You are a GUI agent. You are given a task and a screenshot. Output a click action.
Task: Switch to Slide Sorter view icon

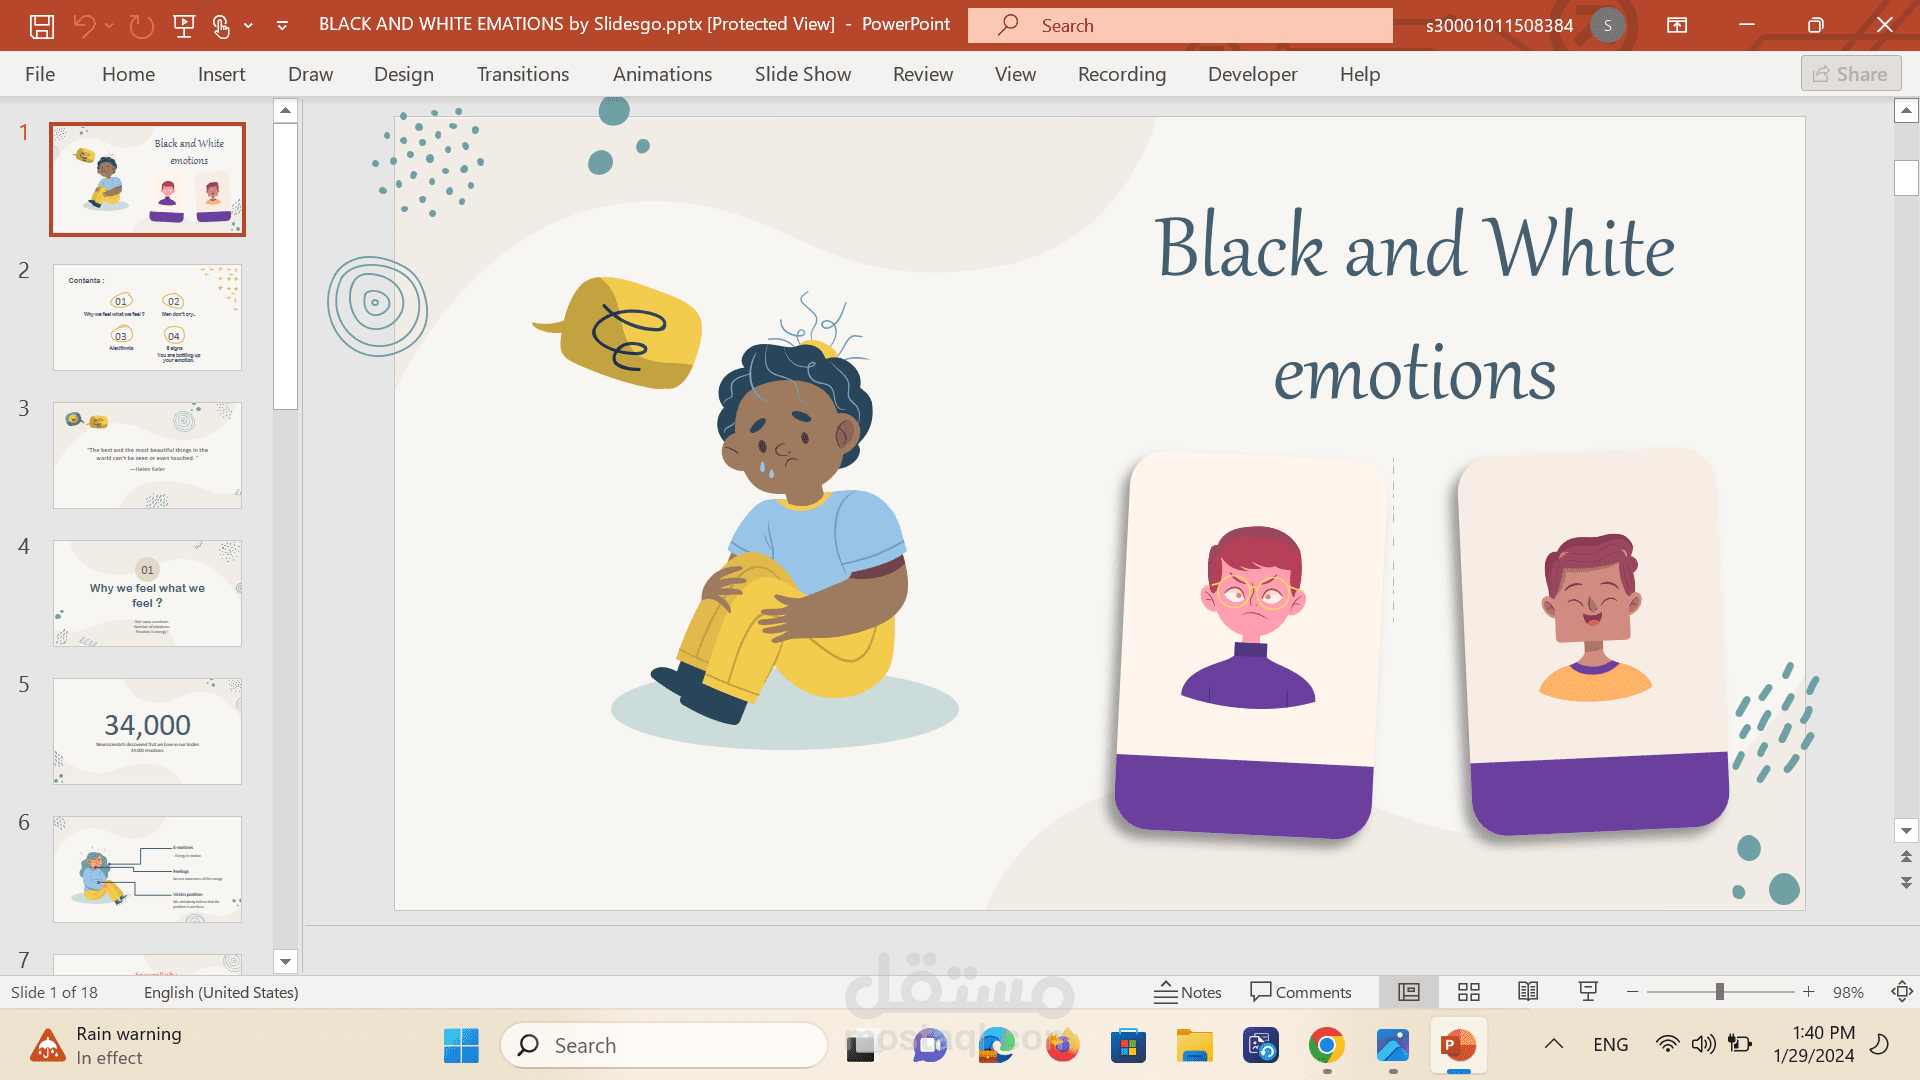click(1468, 992)
